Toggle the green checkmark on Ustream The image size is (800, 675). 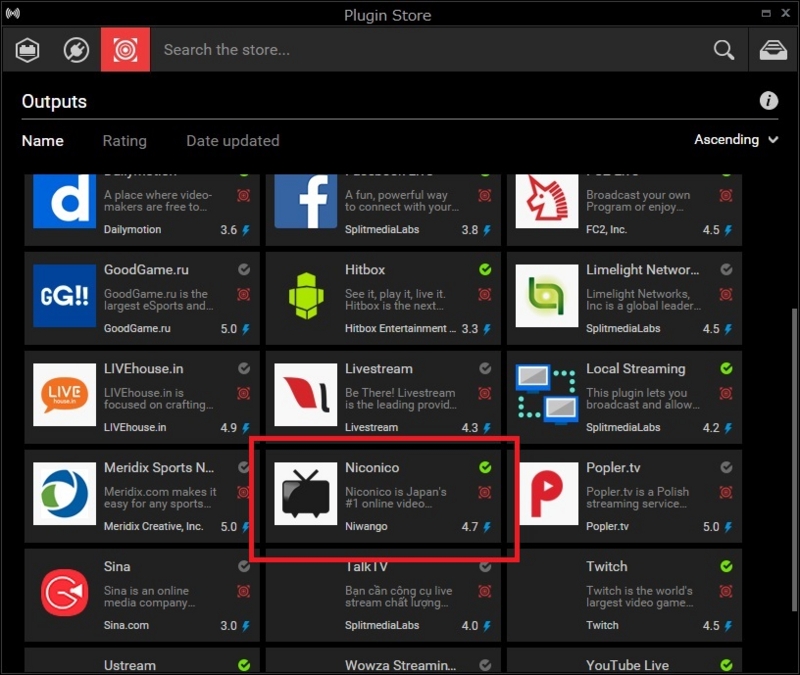click(244, 665)
